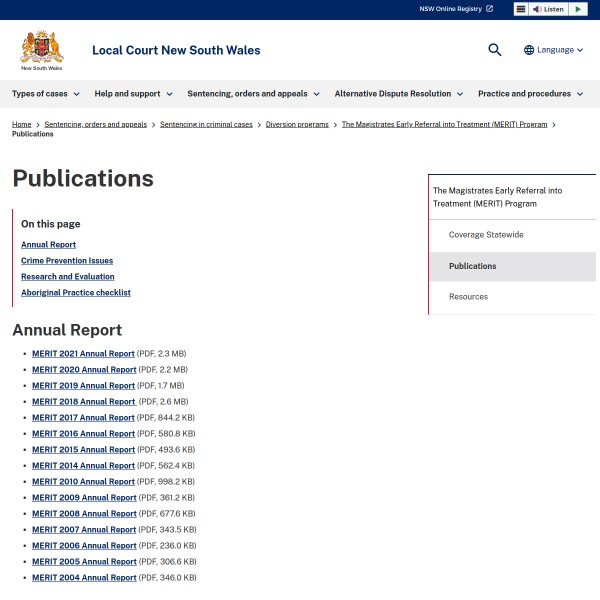Expand Sentencing, orders and appeals menu
The height and width of the screenshot is (600, 600).
click(253, 94)
